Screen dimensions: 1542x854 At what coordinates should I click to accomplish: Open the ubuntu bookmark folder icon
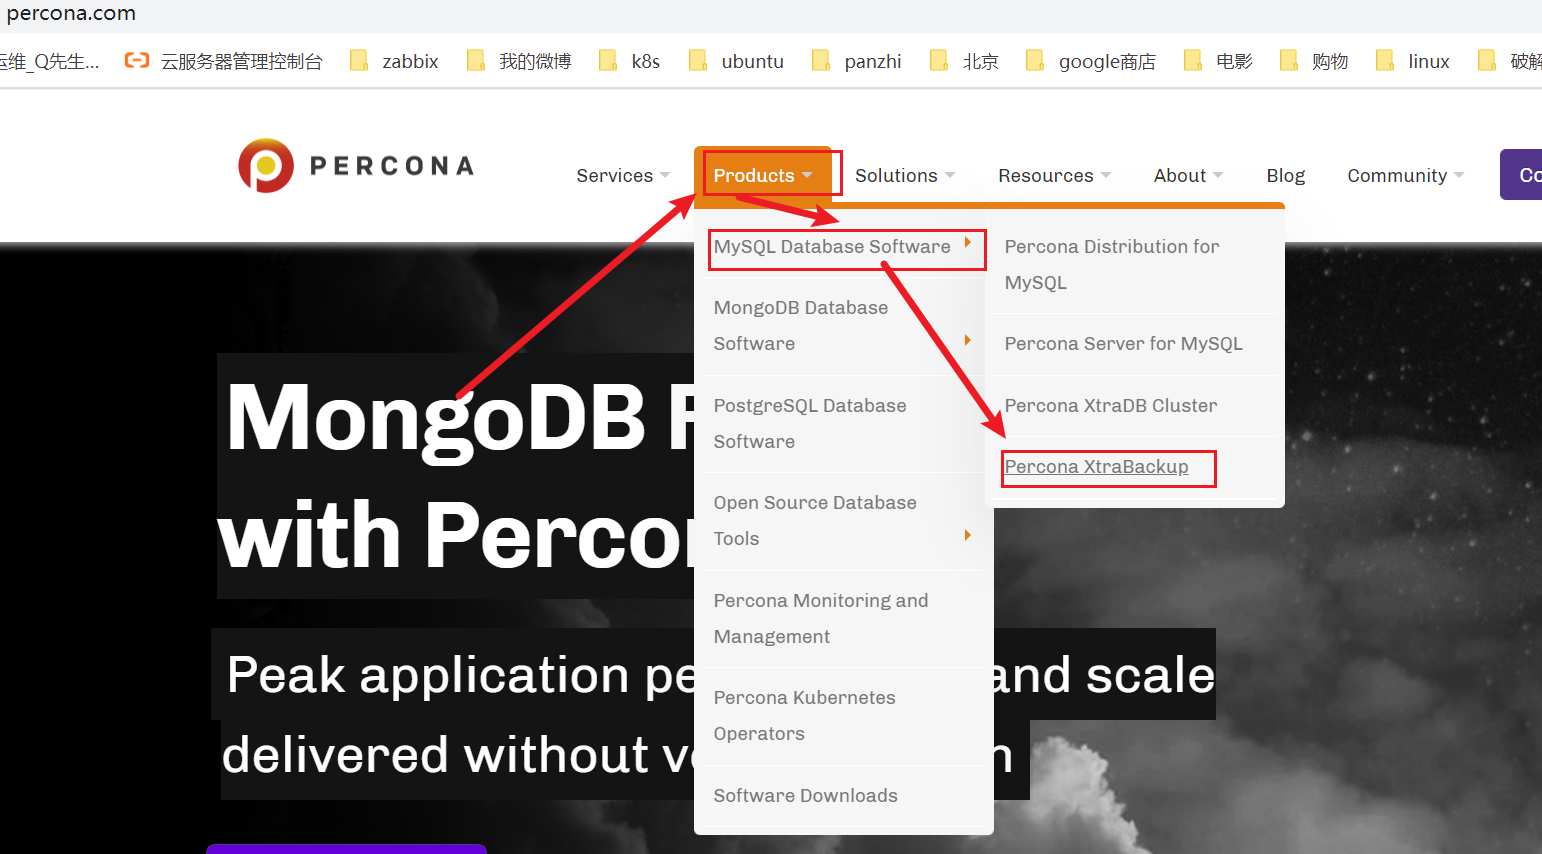point(698,61)
